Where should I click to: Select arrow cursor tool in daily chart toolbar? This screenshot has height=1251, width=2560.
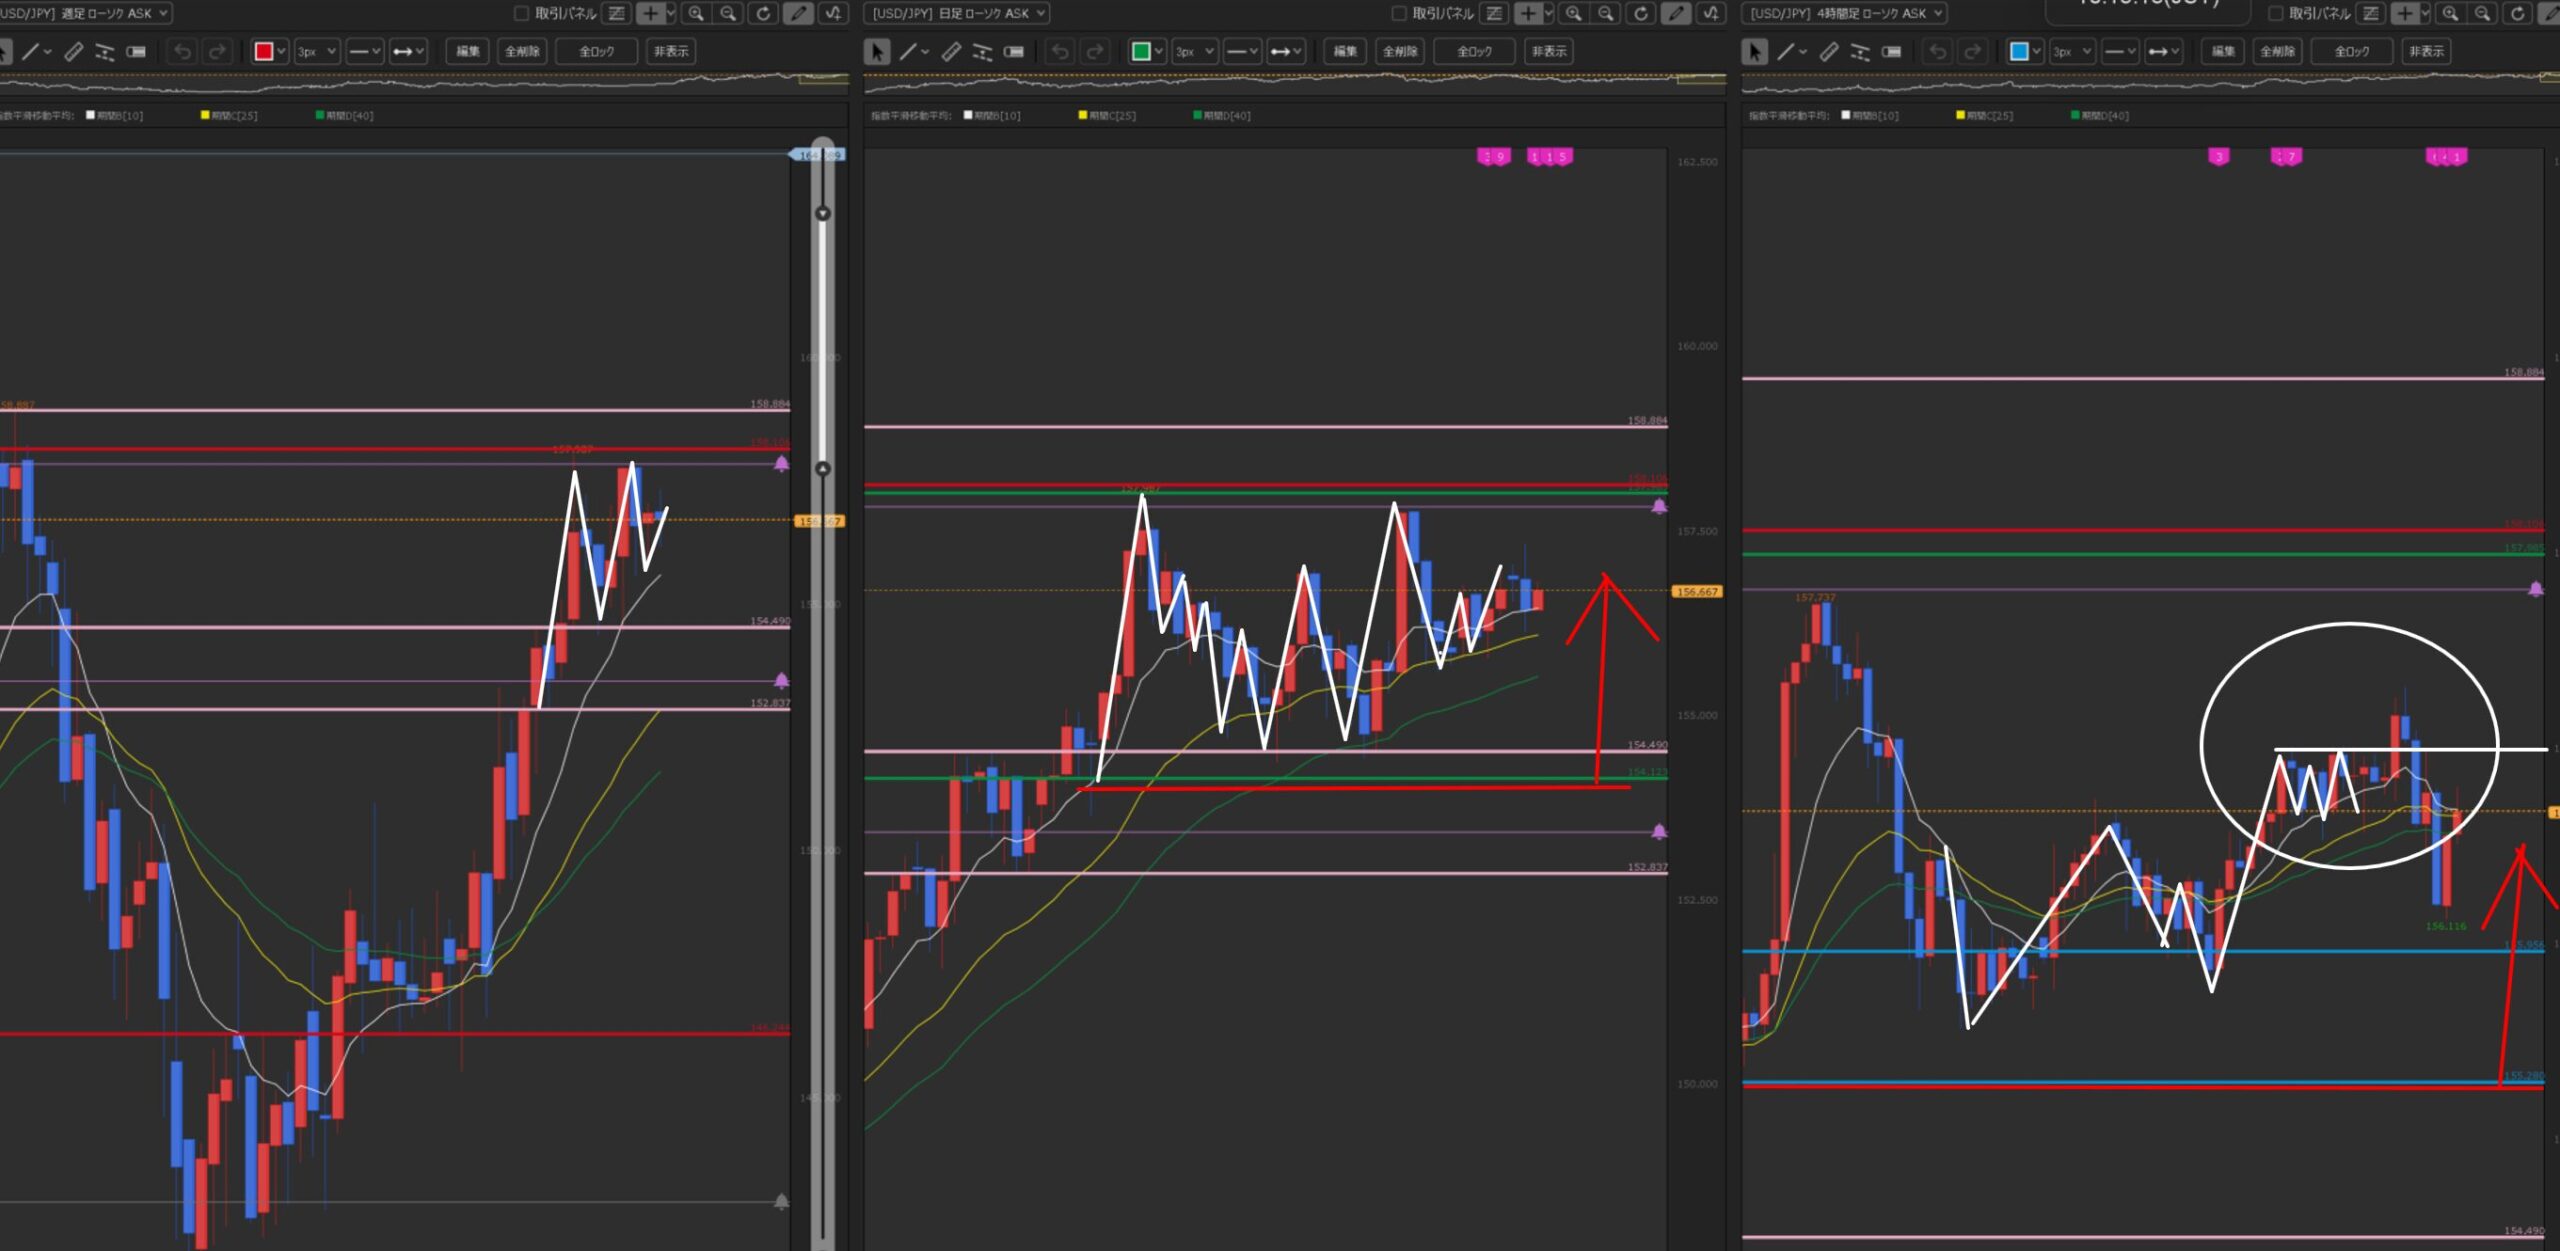877,51
